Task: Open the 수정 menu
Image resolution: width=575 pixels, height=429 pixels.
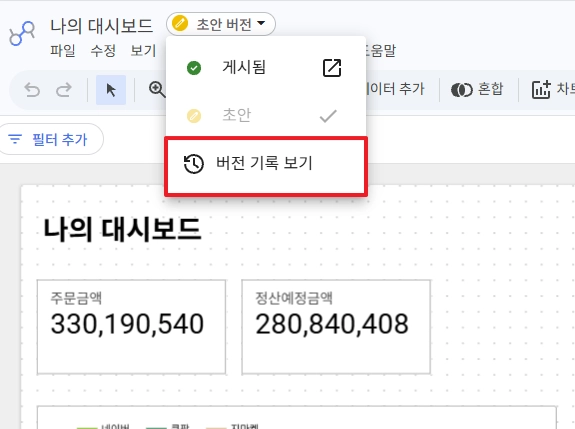Action: 103,50
